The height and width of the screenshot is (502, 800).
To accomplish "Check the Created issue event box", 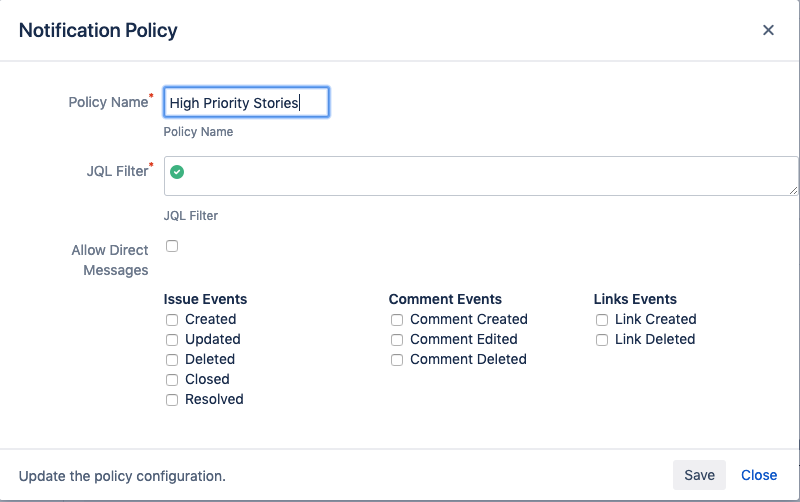I will coord(172,320).
